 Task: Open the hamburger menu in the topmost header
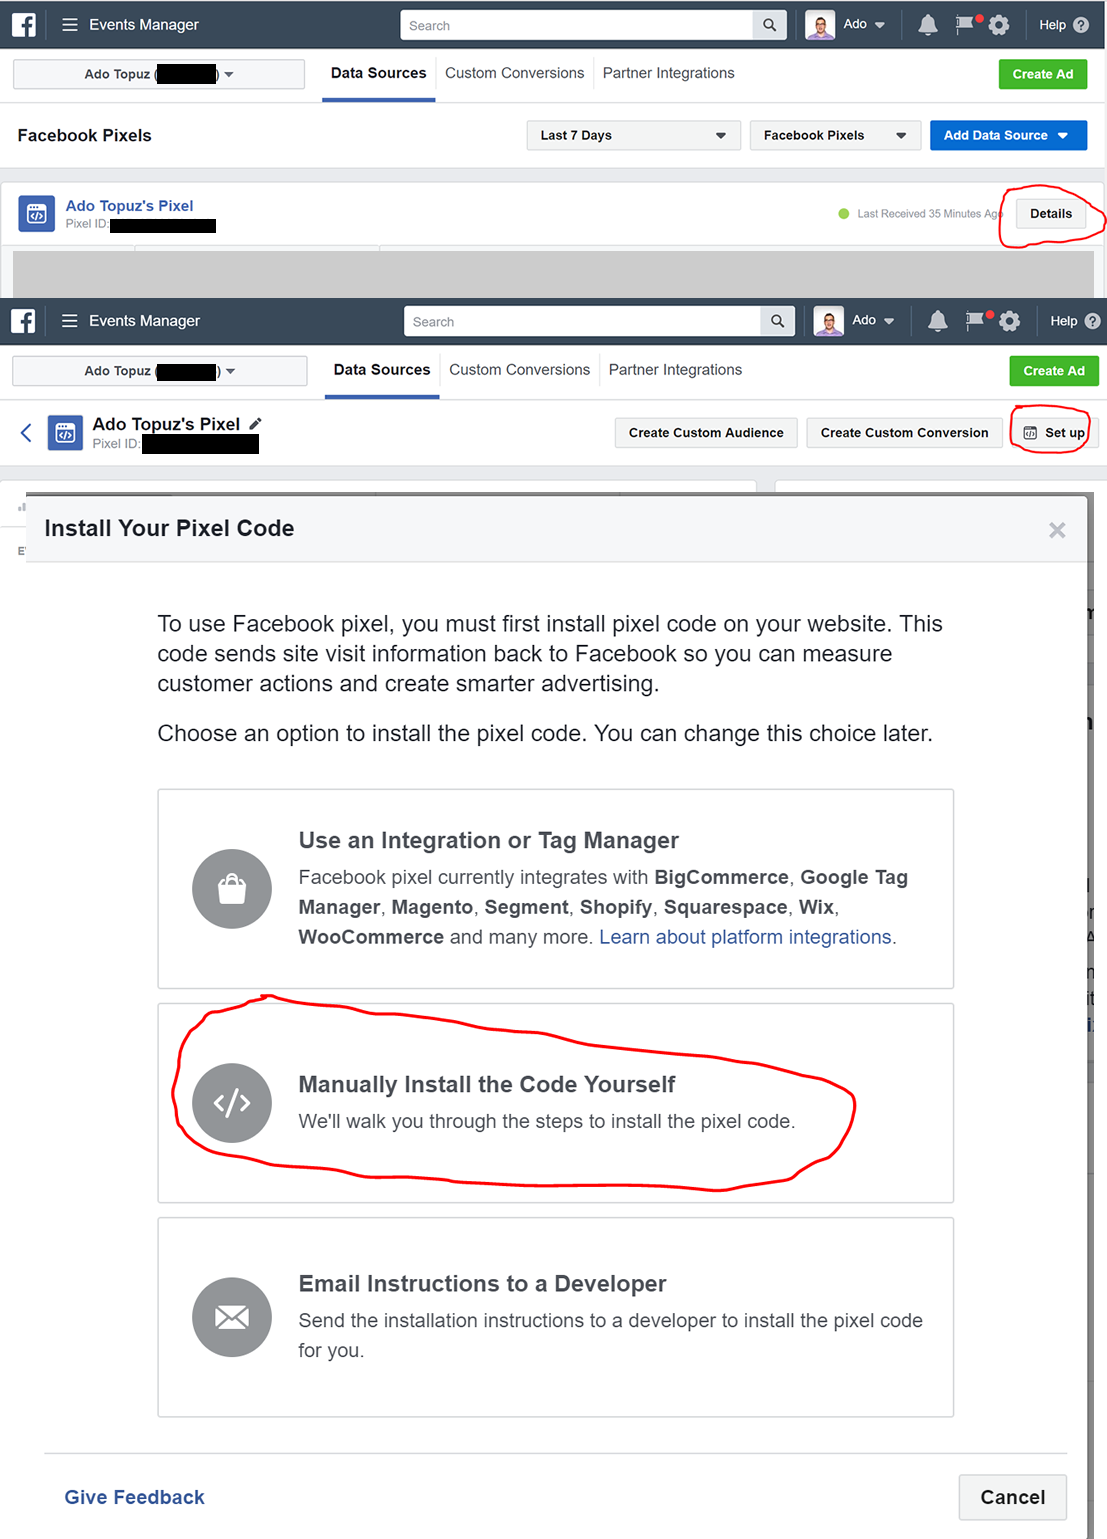tap(70, 25)
